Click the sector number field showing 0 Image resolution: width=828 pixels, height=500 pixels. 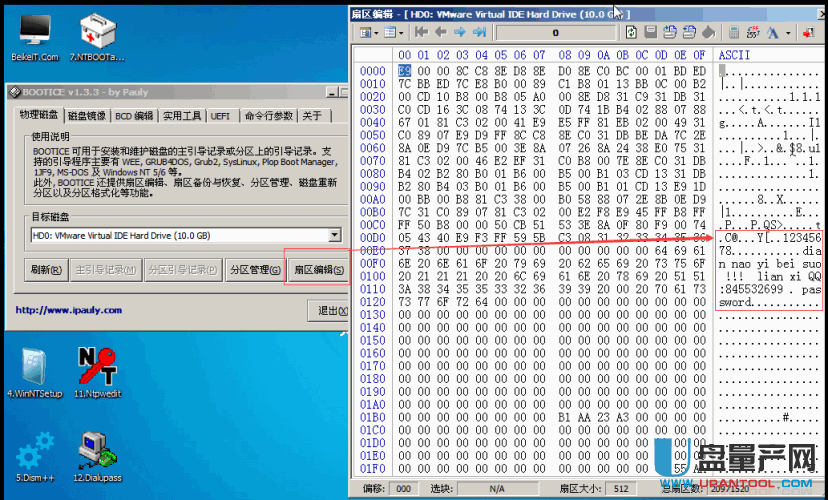coord(556,33)
